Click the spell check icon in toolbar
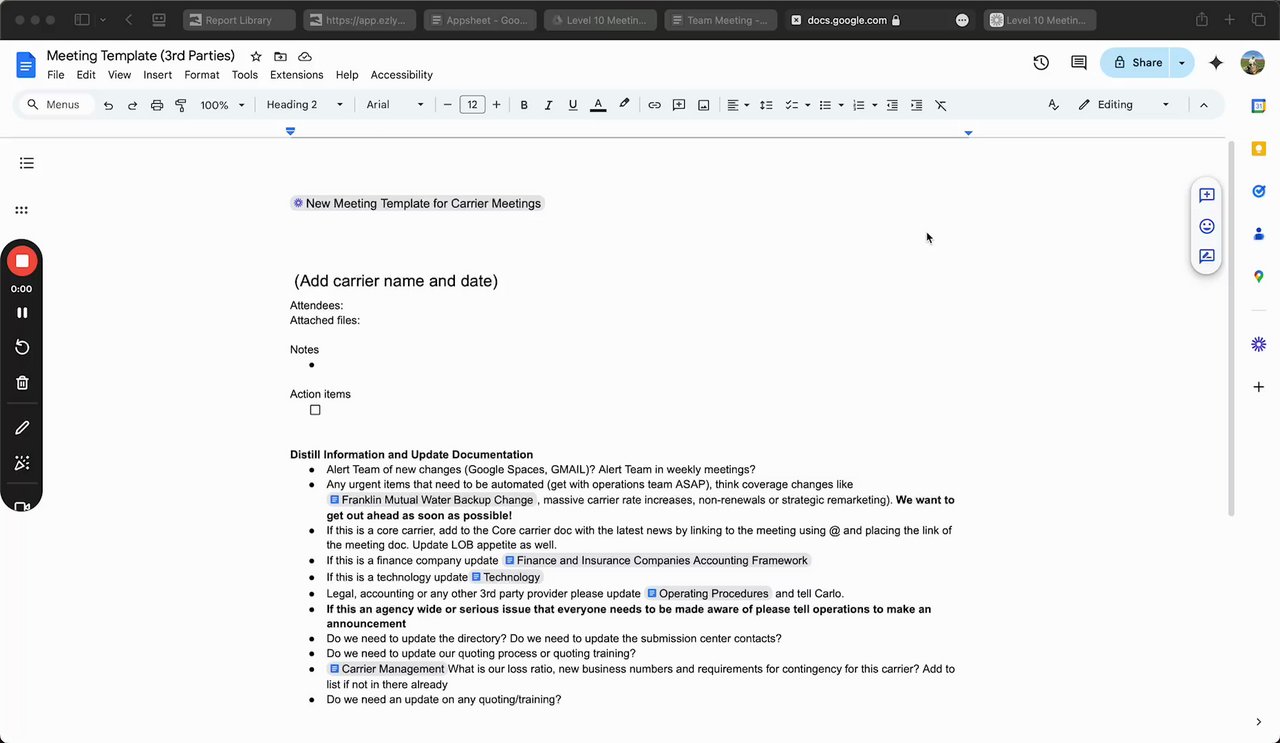This screenshot has width=1280, height=743. tap(1052, 105)
